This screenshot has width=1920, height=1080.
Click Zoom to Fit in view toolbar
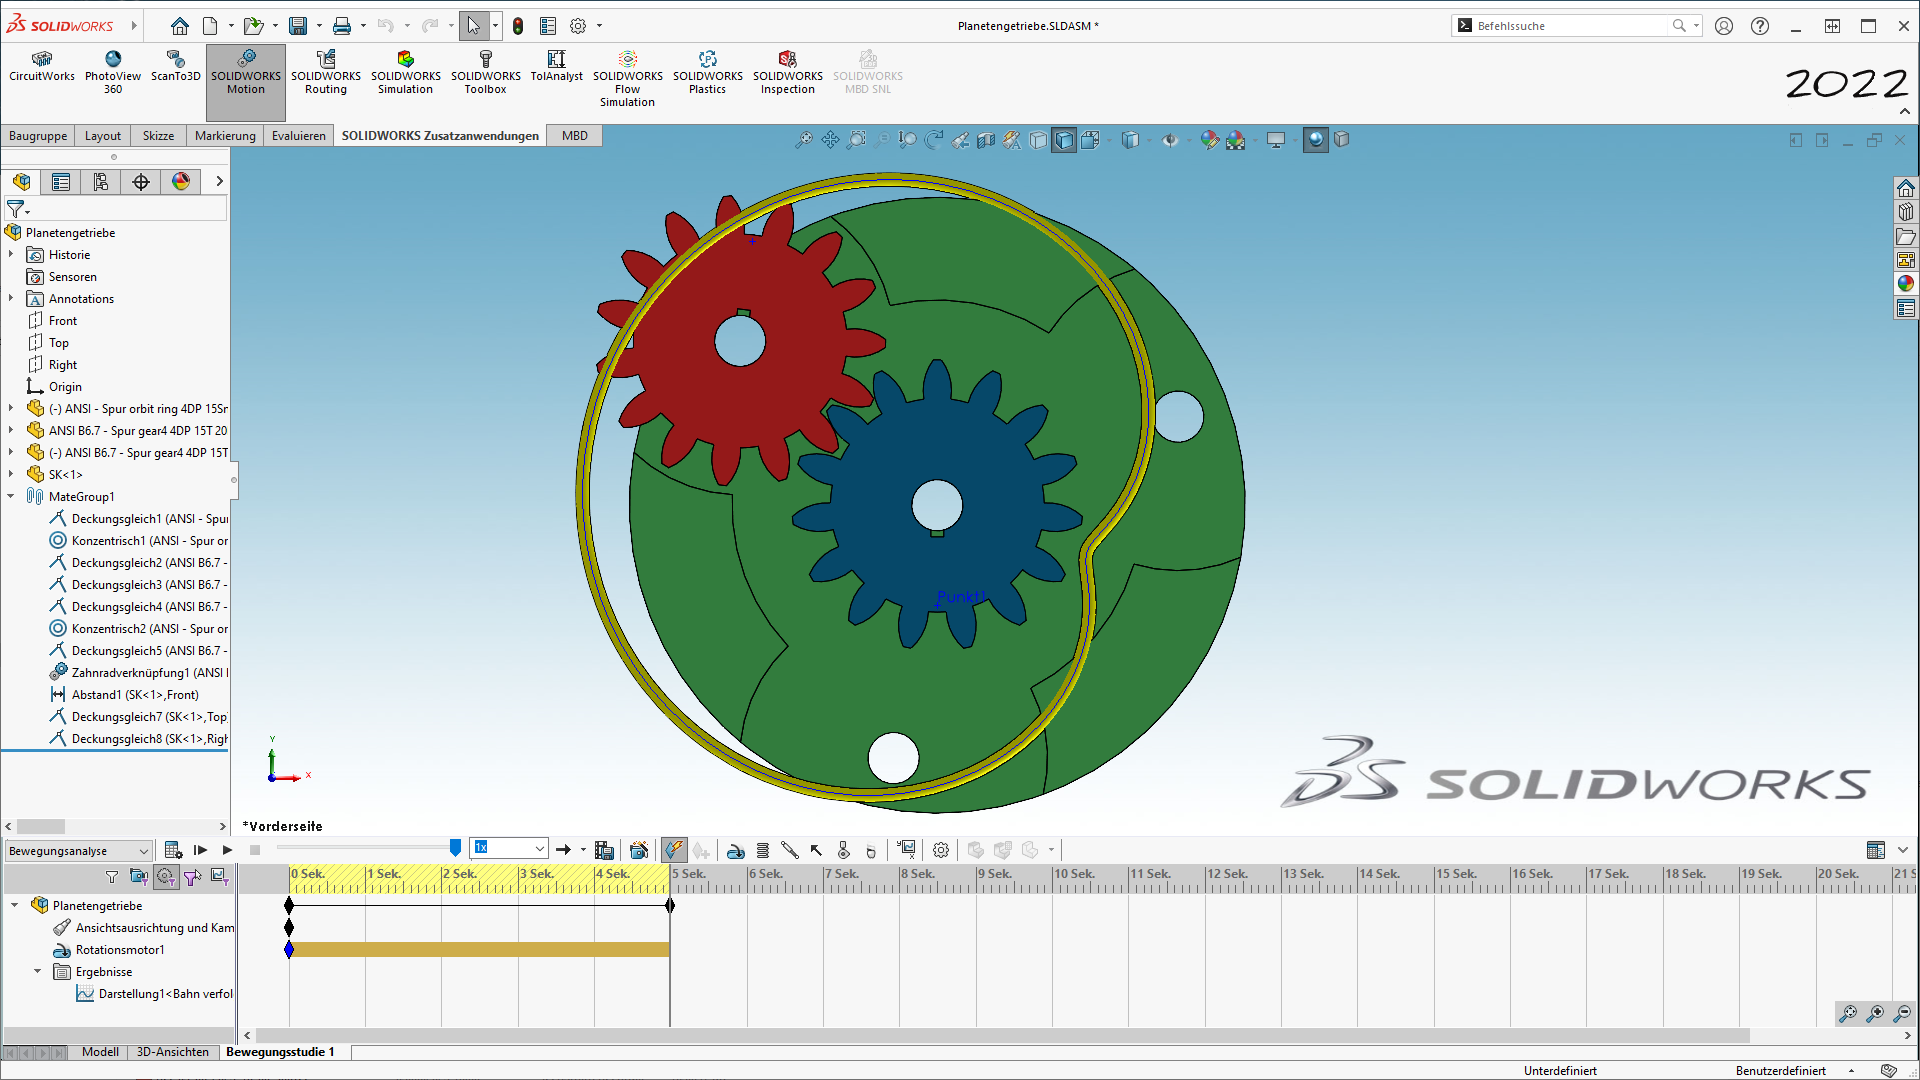coord(804,140)
